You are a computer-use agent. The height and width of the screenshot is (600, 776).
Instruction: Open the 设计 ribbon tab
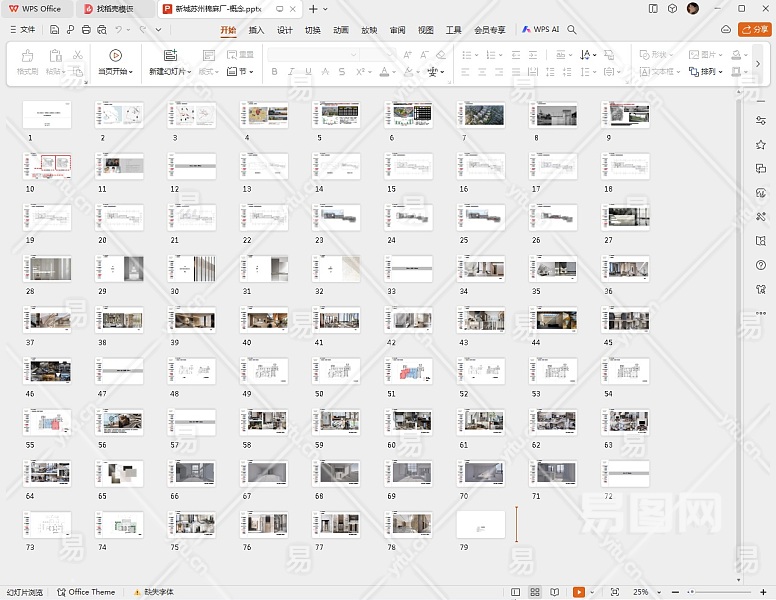pyautogui.click(x=285, y=30)
